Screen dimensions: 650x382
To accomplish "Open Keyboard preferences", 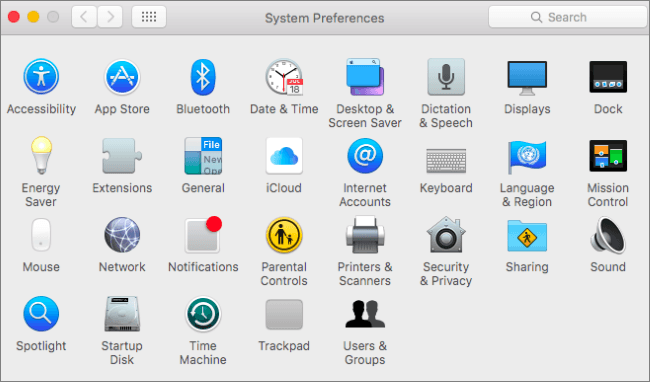I will pyautogui.click(x=446, y=160).
